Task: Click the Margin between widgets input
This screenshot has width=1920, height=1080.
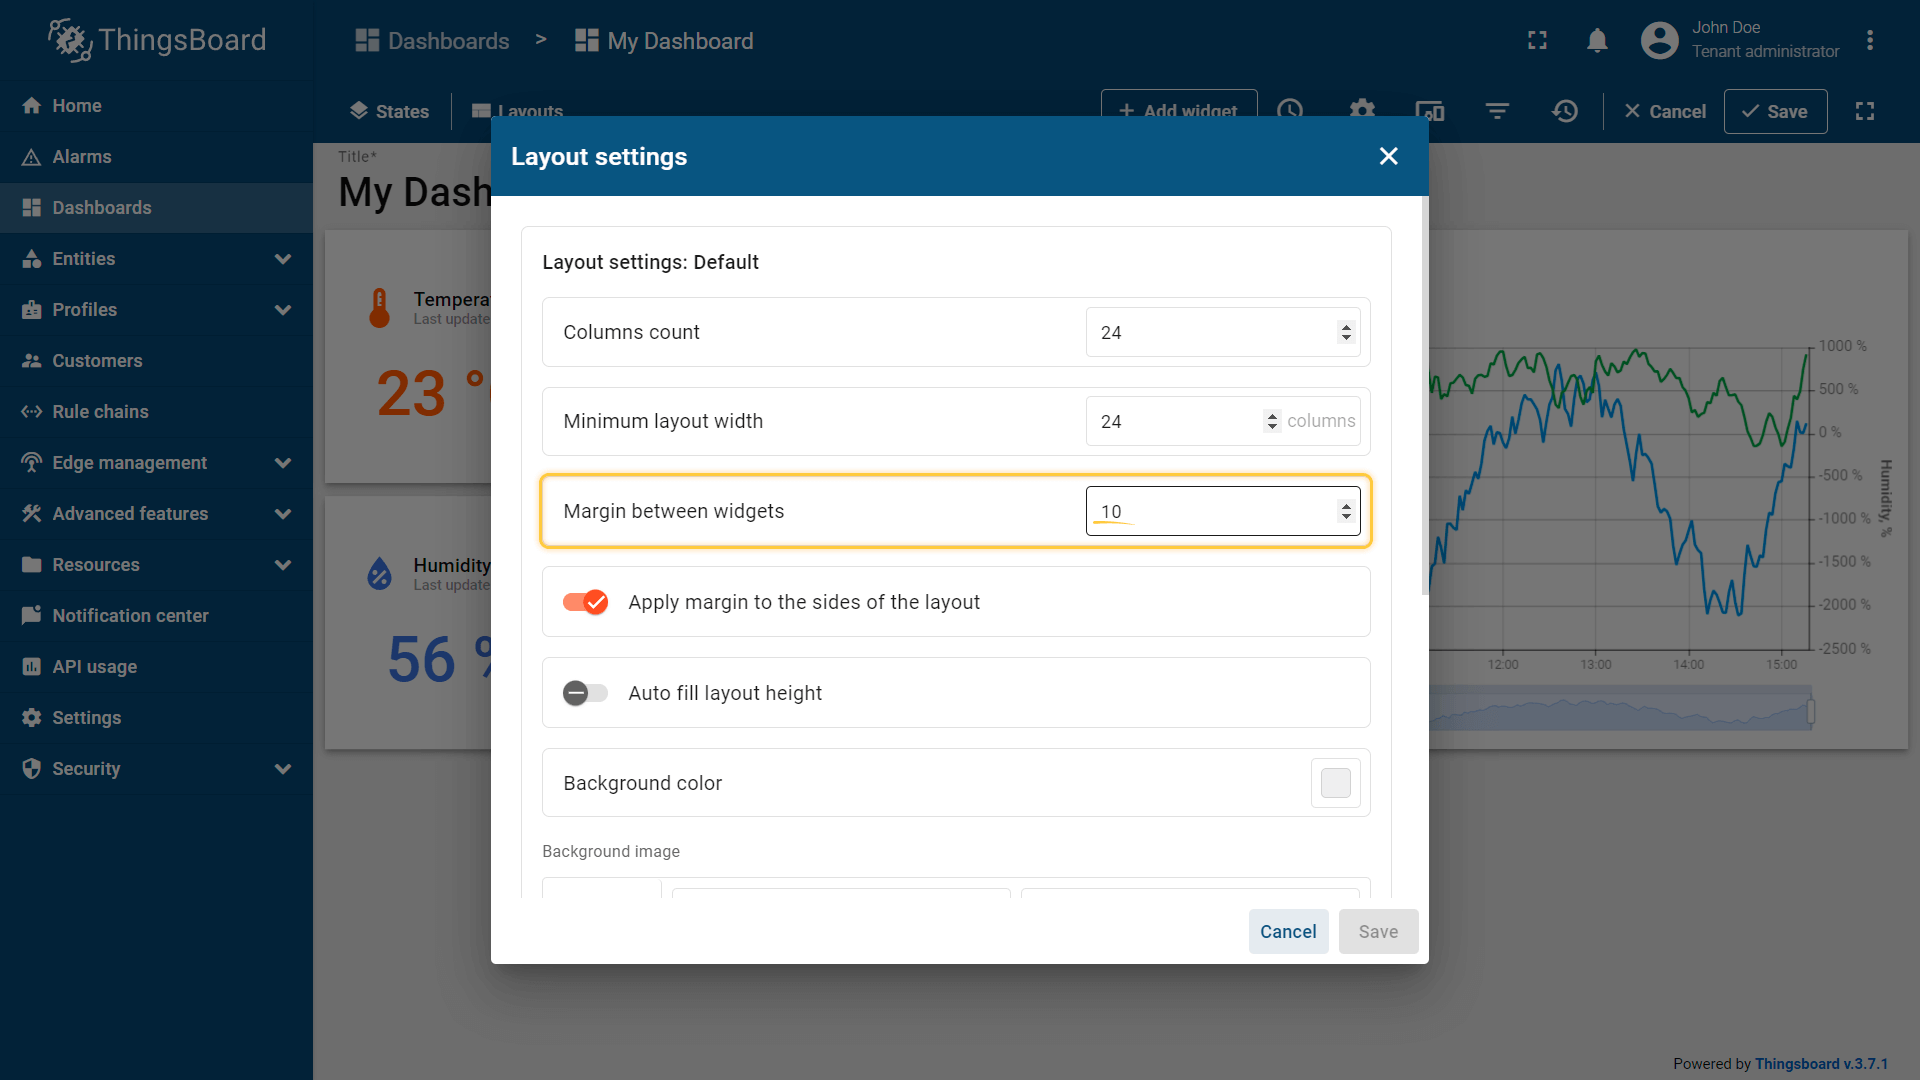Action: point(1210,511)
